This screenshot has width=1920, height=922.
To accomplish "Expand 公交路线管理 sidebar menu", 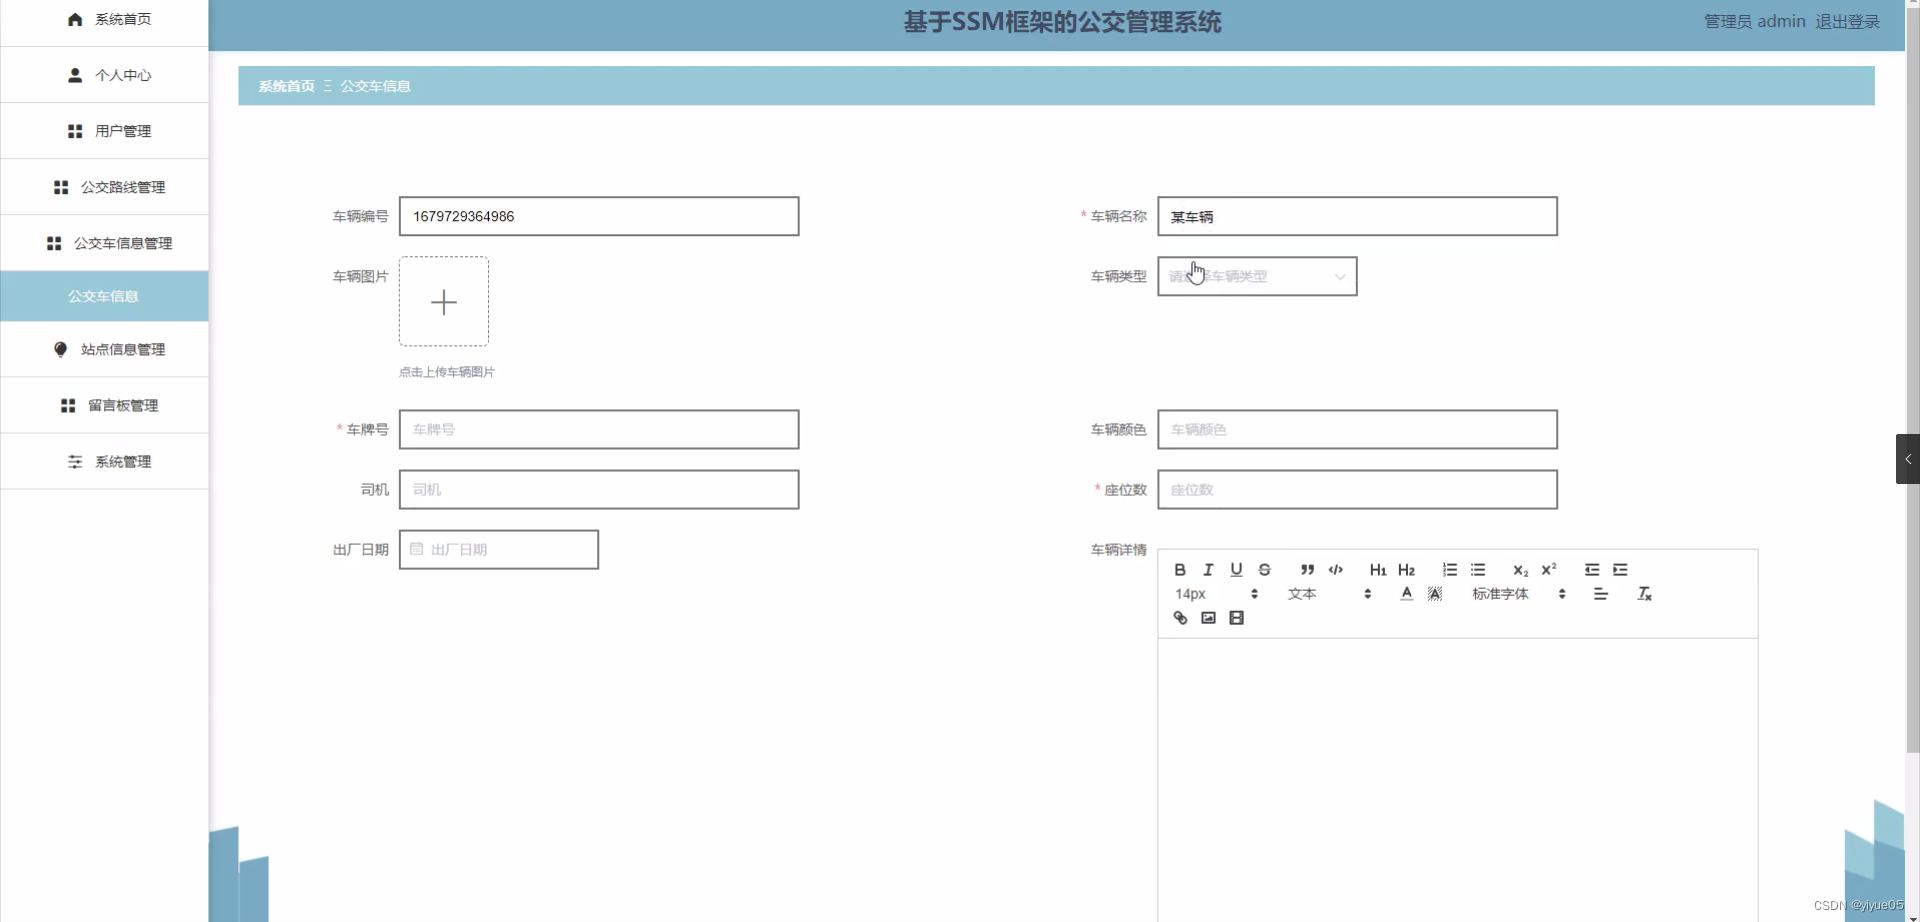I will [x=104, y=187].
